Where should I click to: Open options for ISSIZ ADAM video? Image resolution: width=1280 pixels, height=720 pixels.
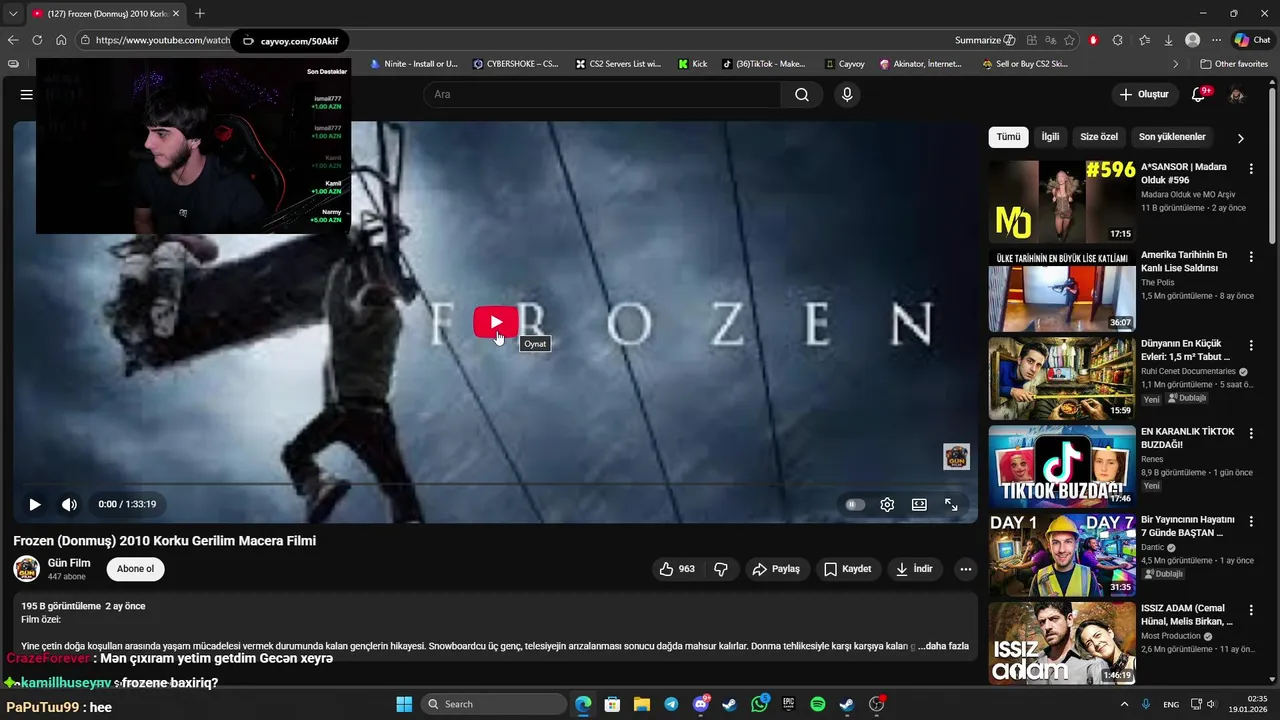point(1250,610)
